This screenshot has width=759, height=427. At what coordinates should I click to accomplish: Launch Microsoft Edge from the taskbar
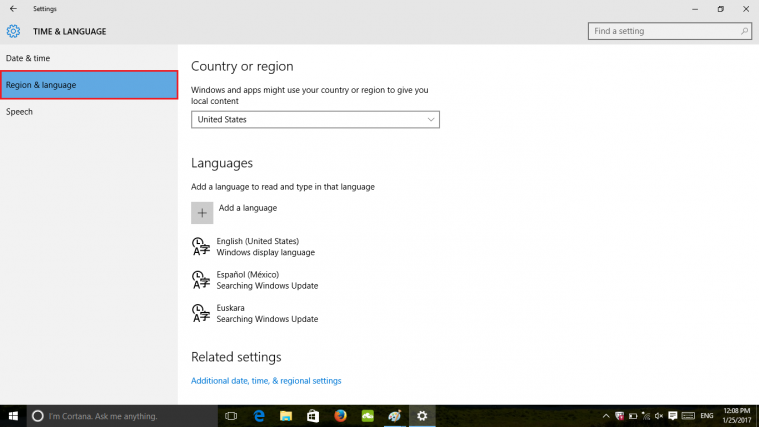tap(259, 416)
